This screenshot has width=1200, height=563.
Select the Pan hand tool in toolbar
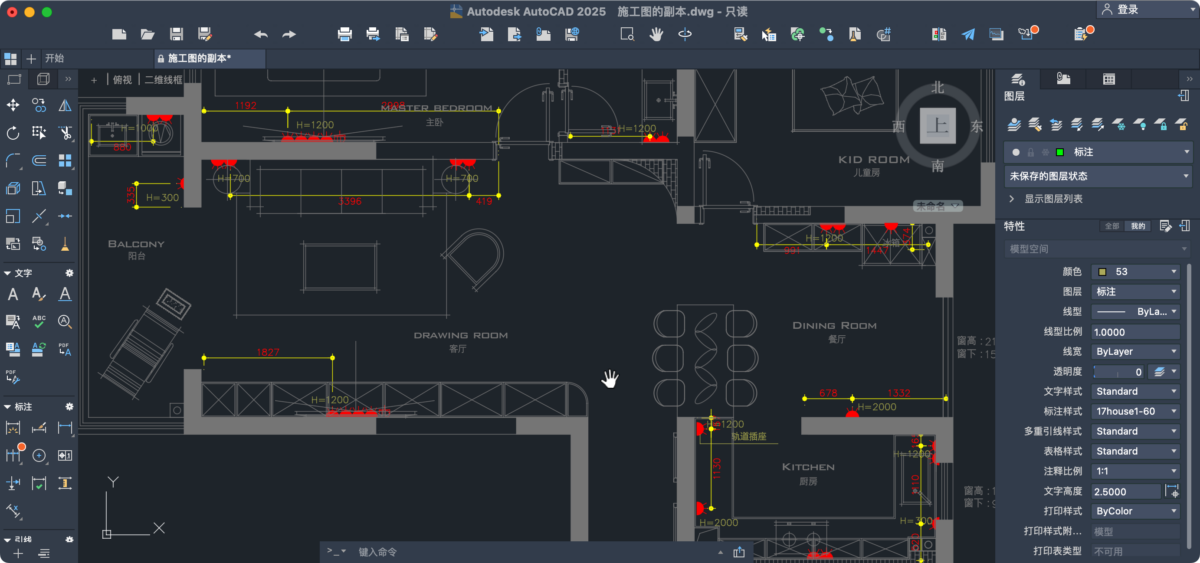pyautogui.click(x=656, y=34)
